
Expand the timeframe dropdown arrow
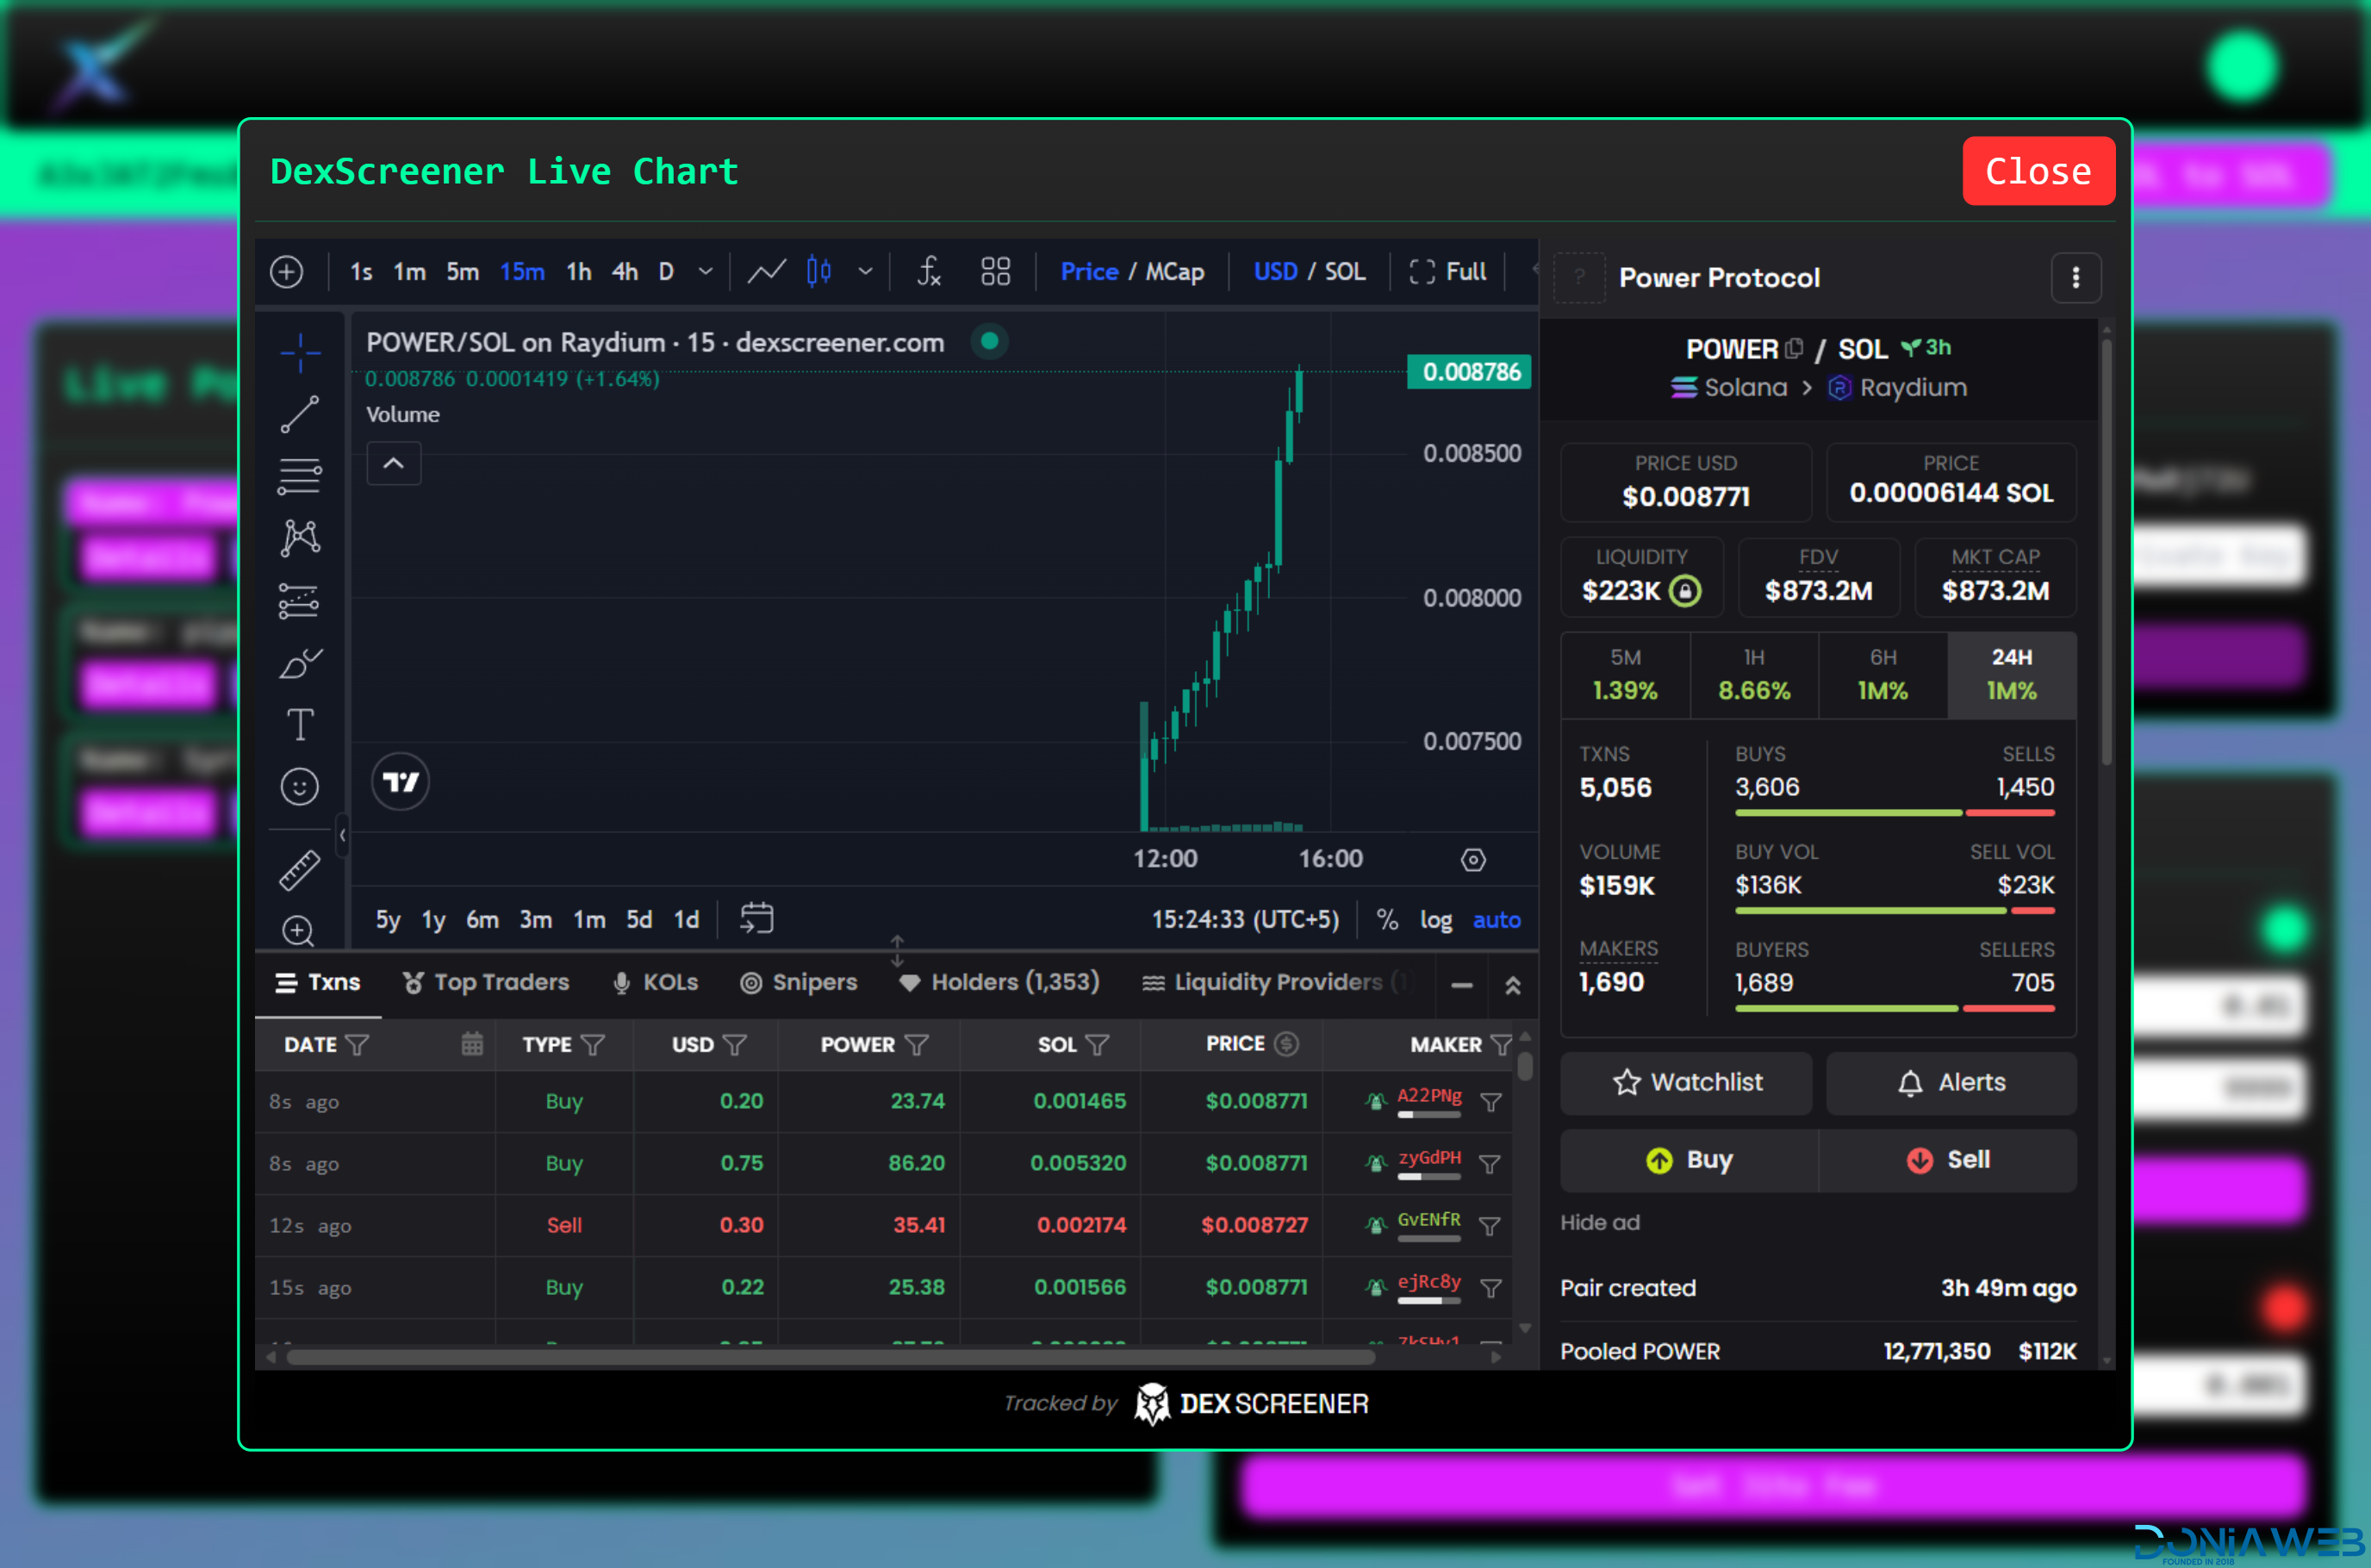[706, 272]
